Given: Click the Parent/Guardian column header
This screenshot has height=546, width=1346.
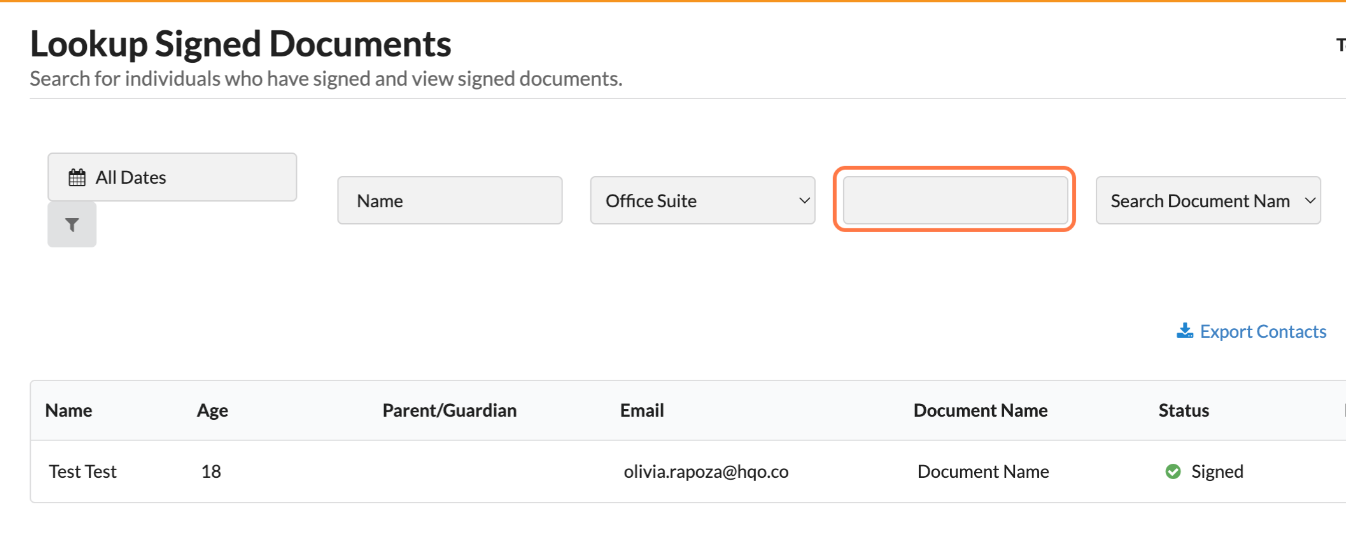Looking at the screenshot, I should (449, 411).
